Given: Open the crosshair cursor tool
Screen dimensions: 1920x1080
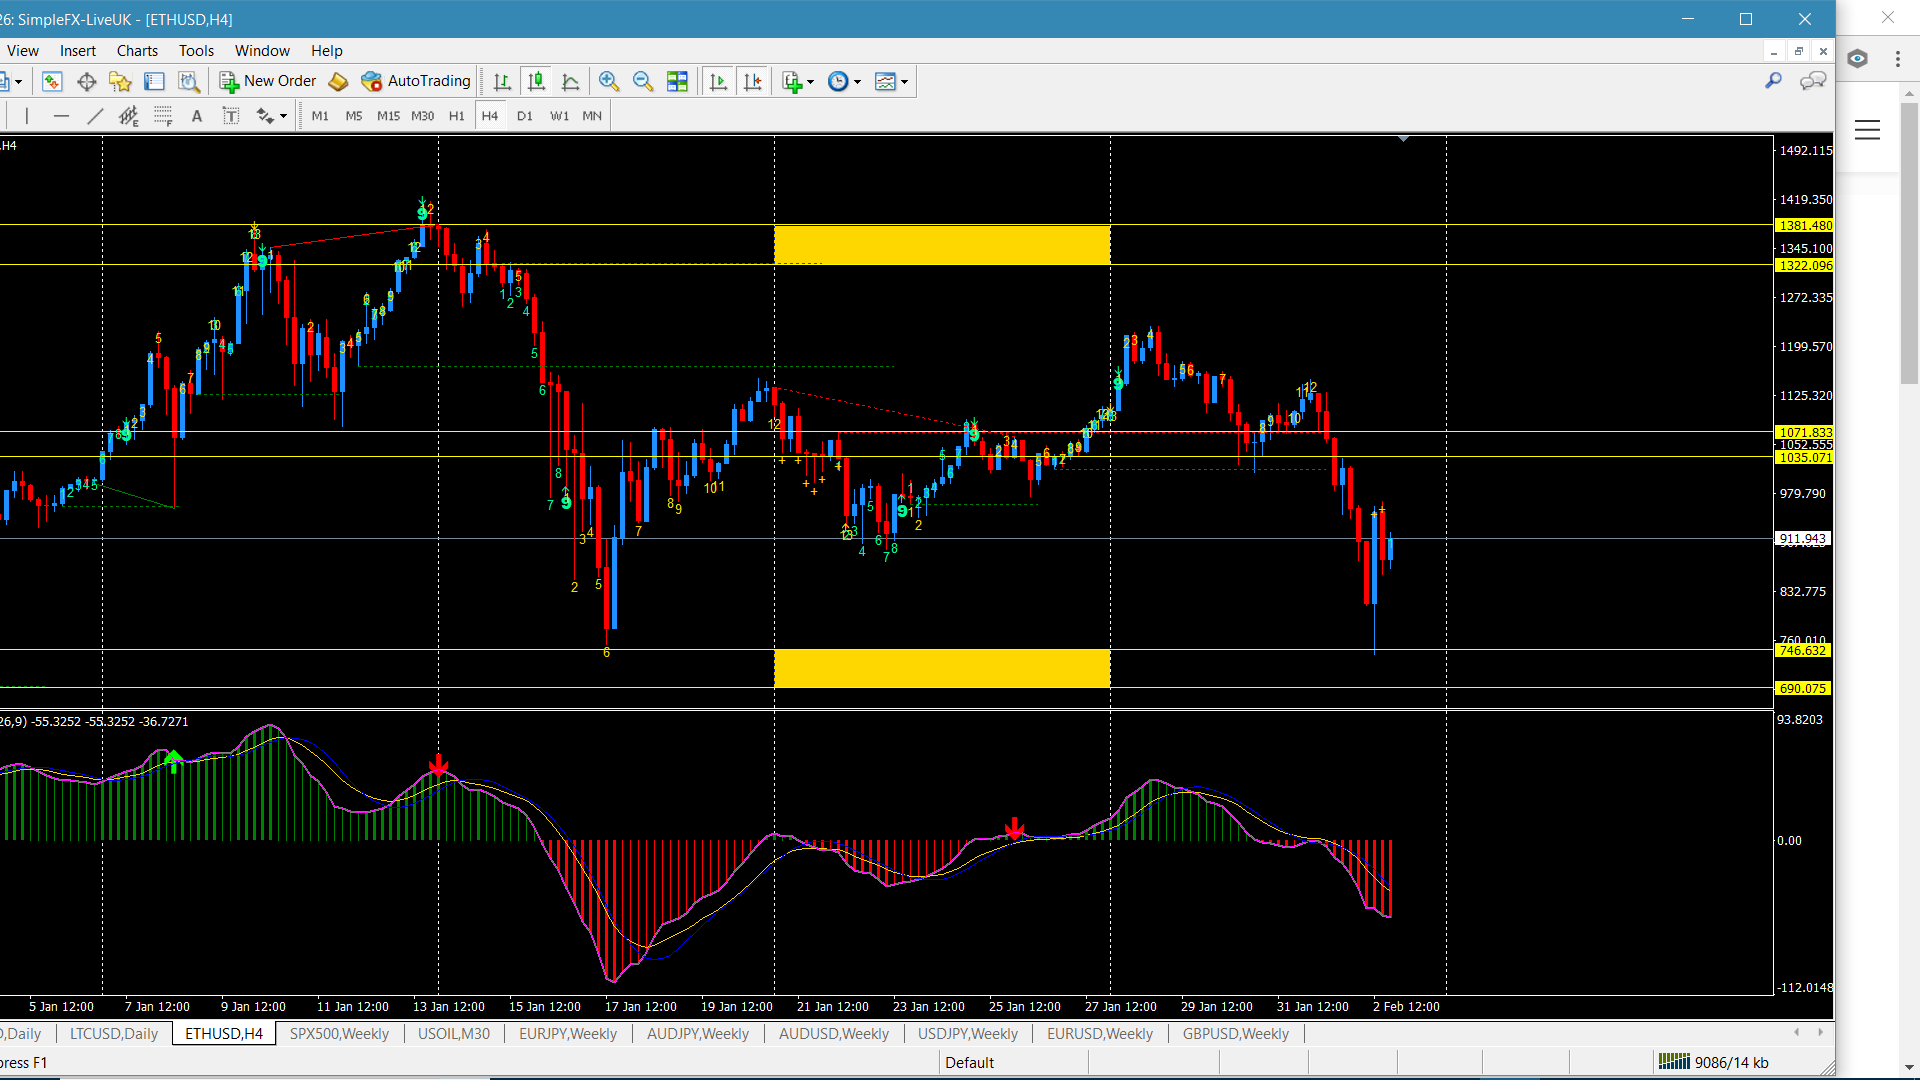Looking at the screenshot, I should tap(87, 82).
